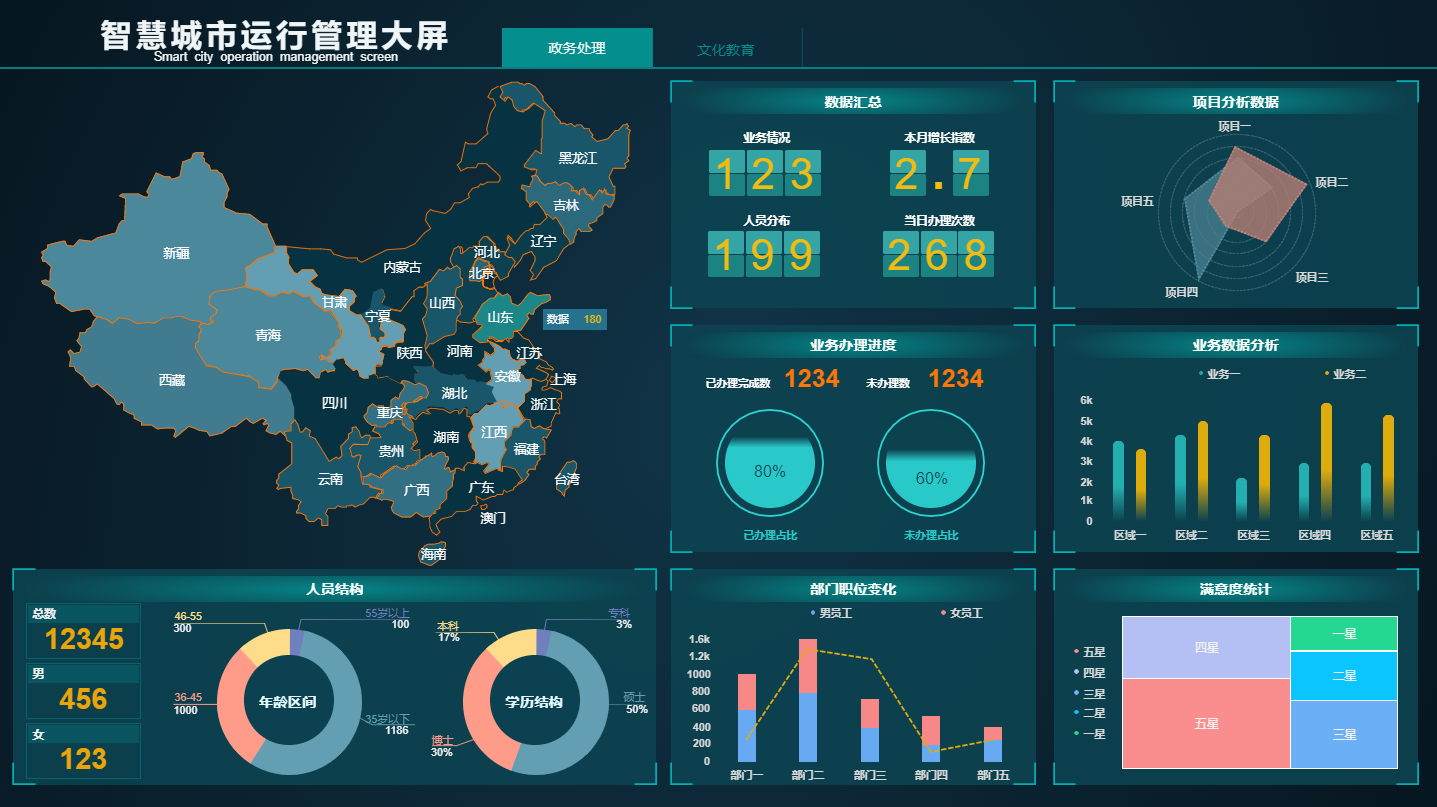Click the 区域一 axis label

[1130, 535]
